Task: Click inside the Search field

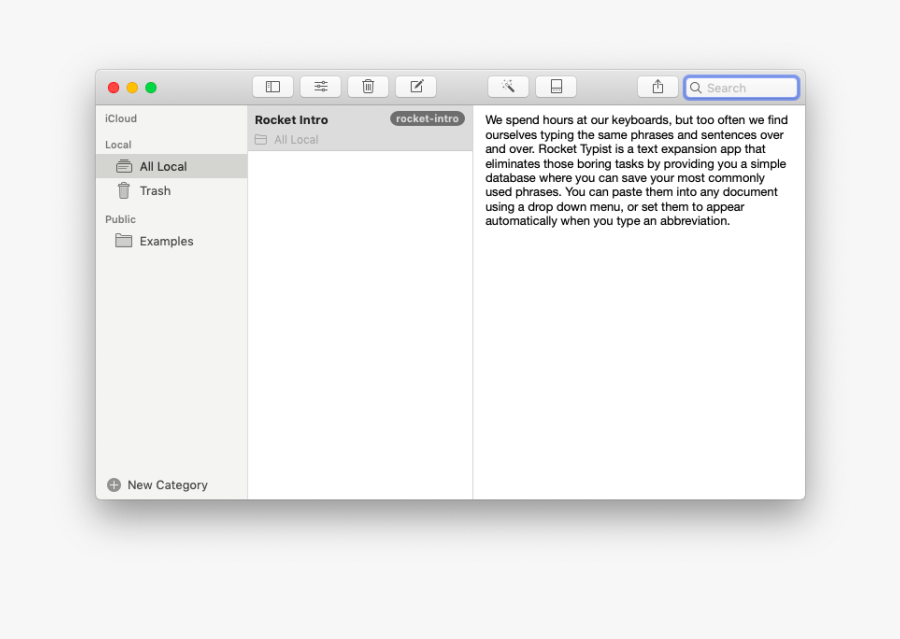Action: [x=745, y=88]
